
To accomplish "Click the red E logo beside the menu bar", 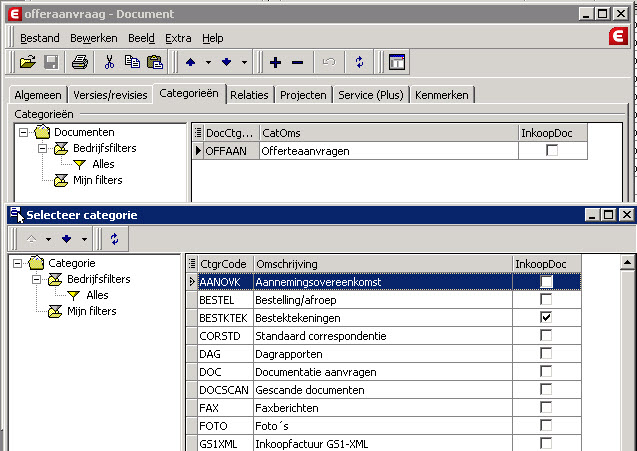I will (x=618, y=37).
